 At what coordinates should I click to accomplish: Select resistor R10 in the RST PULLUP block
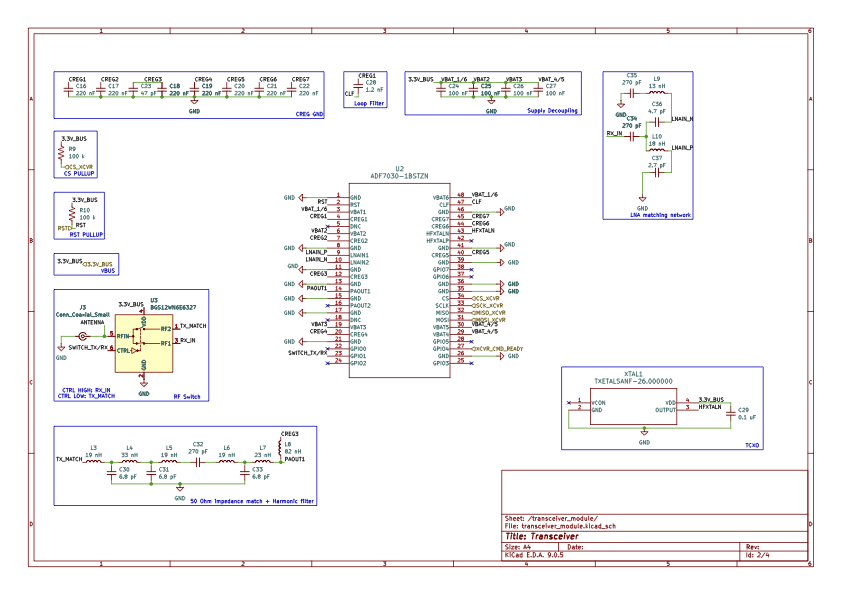pos(74,215)
